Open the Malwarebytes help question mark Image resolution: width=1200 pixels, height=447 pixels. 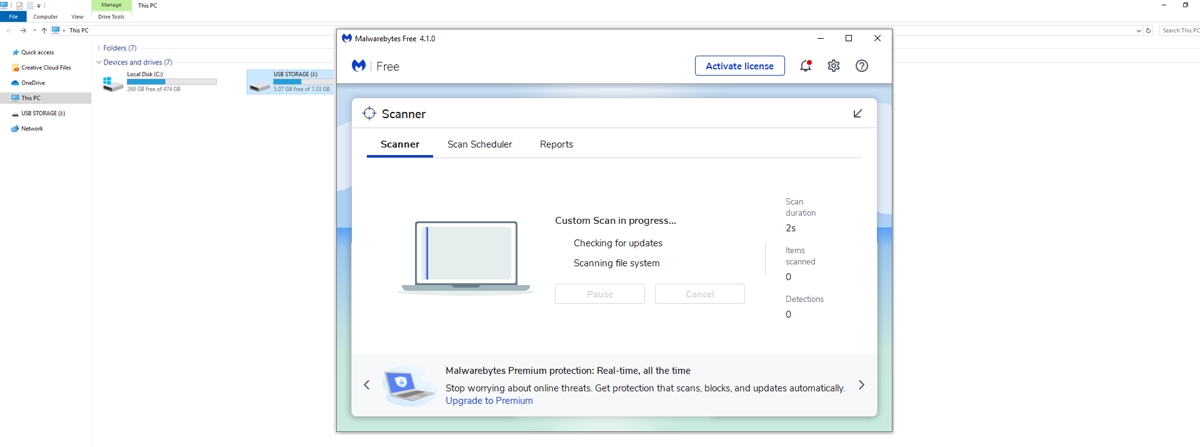861,66
